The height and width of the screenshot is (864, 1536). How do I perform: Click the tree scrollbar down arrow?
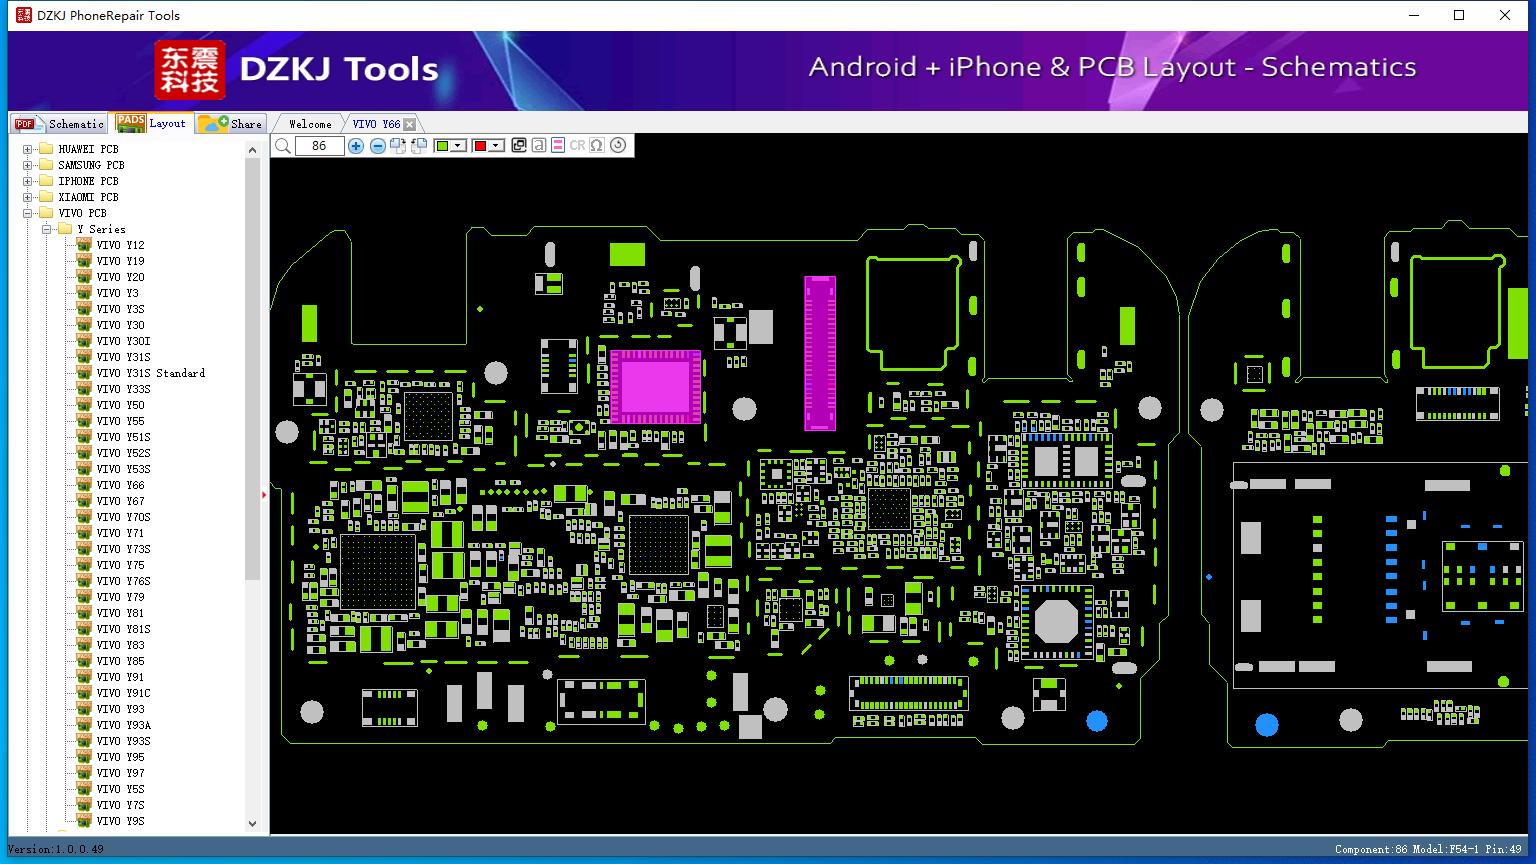coord(252,824)
